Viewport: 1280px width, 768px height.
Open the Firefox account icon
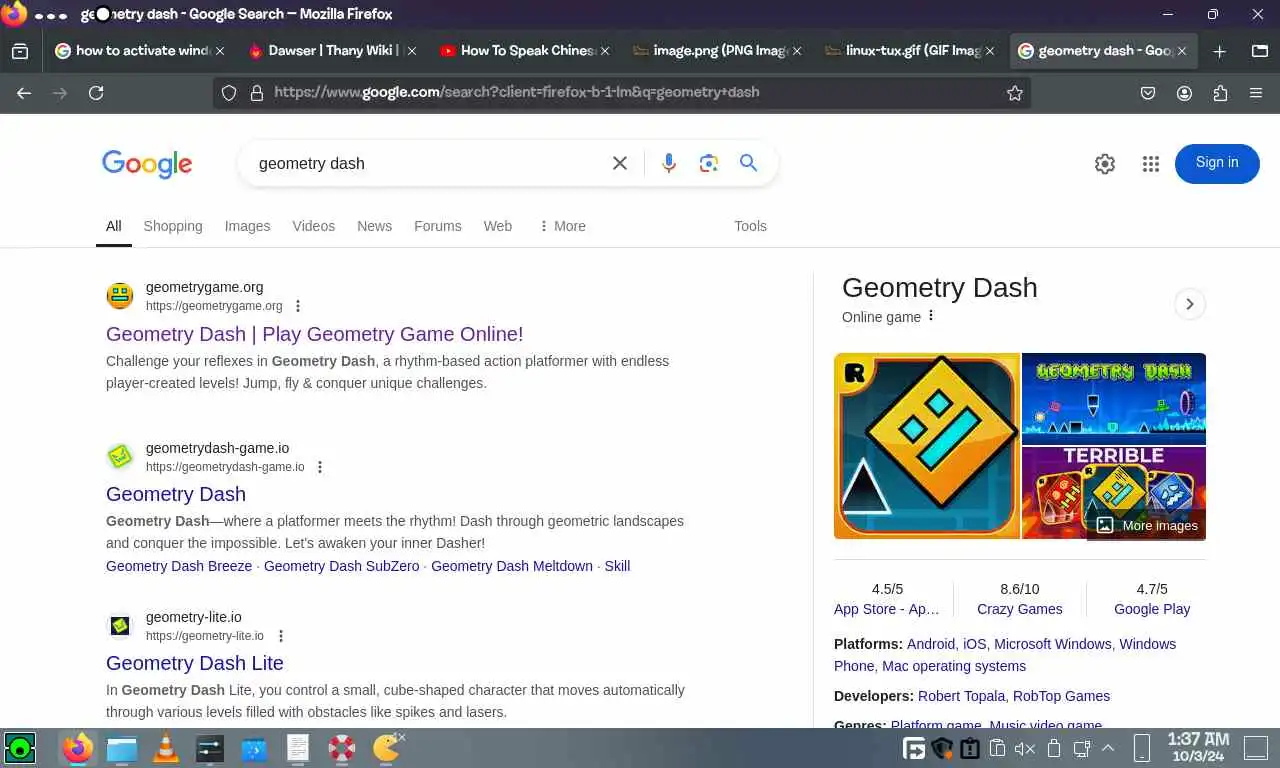[x=1184, y=93]
